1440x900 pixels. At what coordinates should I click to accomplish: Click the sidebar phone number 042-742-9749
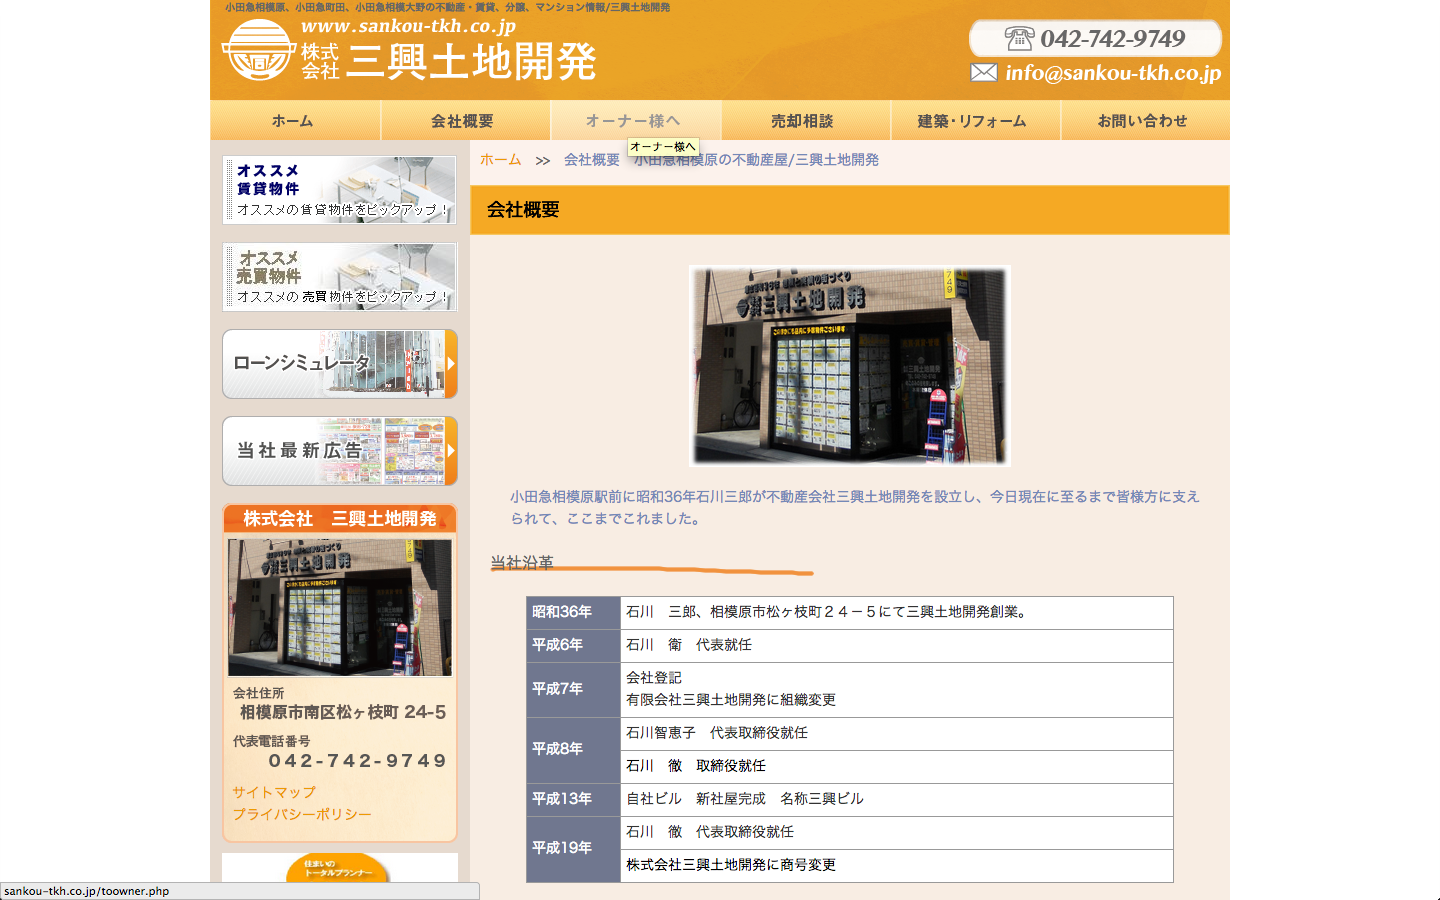click(357, 761)
